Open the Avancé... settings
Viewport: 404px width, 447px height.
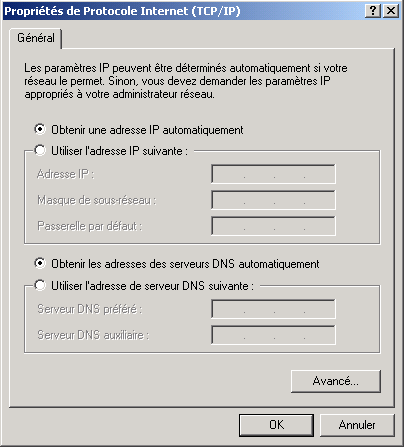click(336, 381)
